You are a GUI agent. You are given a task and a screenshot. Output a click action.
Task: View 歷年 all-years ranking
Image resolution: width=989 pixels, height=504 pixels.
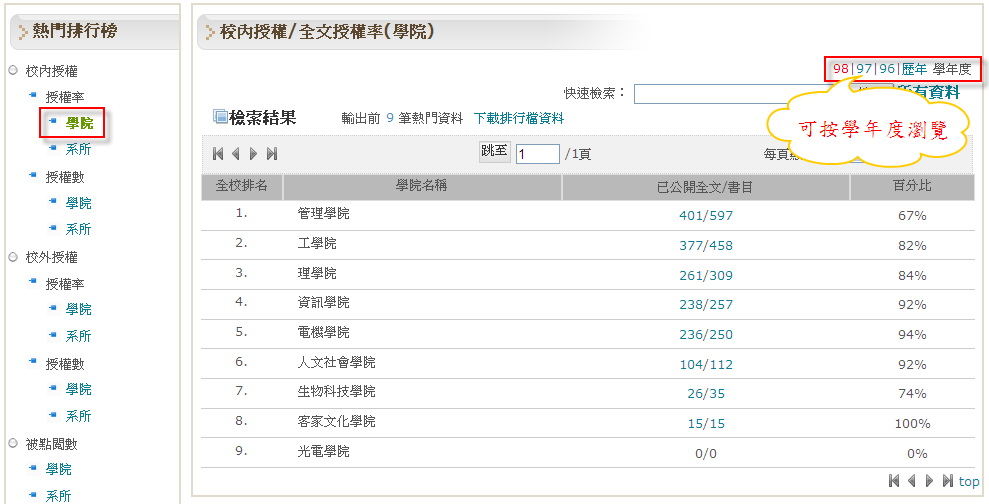914,69
